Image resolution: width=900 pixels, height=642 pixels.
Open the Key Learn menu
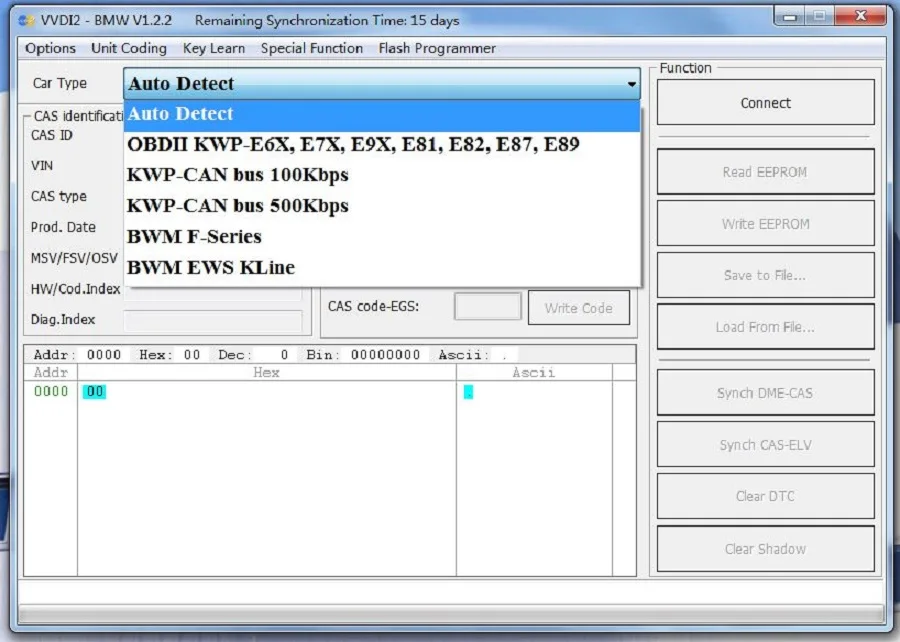point(214,48)
